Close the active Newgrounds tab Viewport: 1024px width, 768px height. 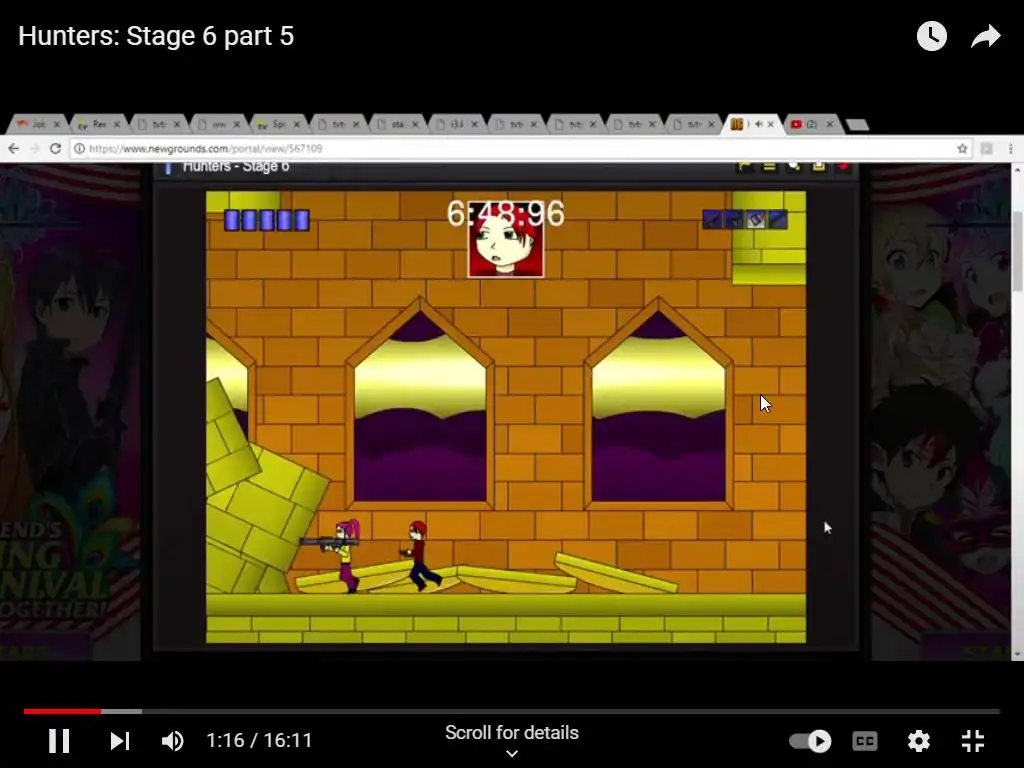[x=771, y=123]
